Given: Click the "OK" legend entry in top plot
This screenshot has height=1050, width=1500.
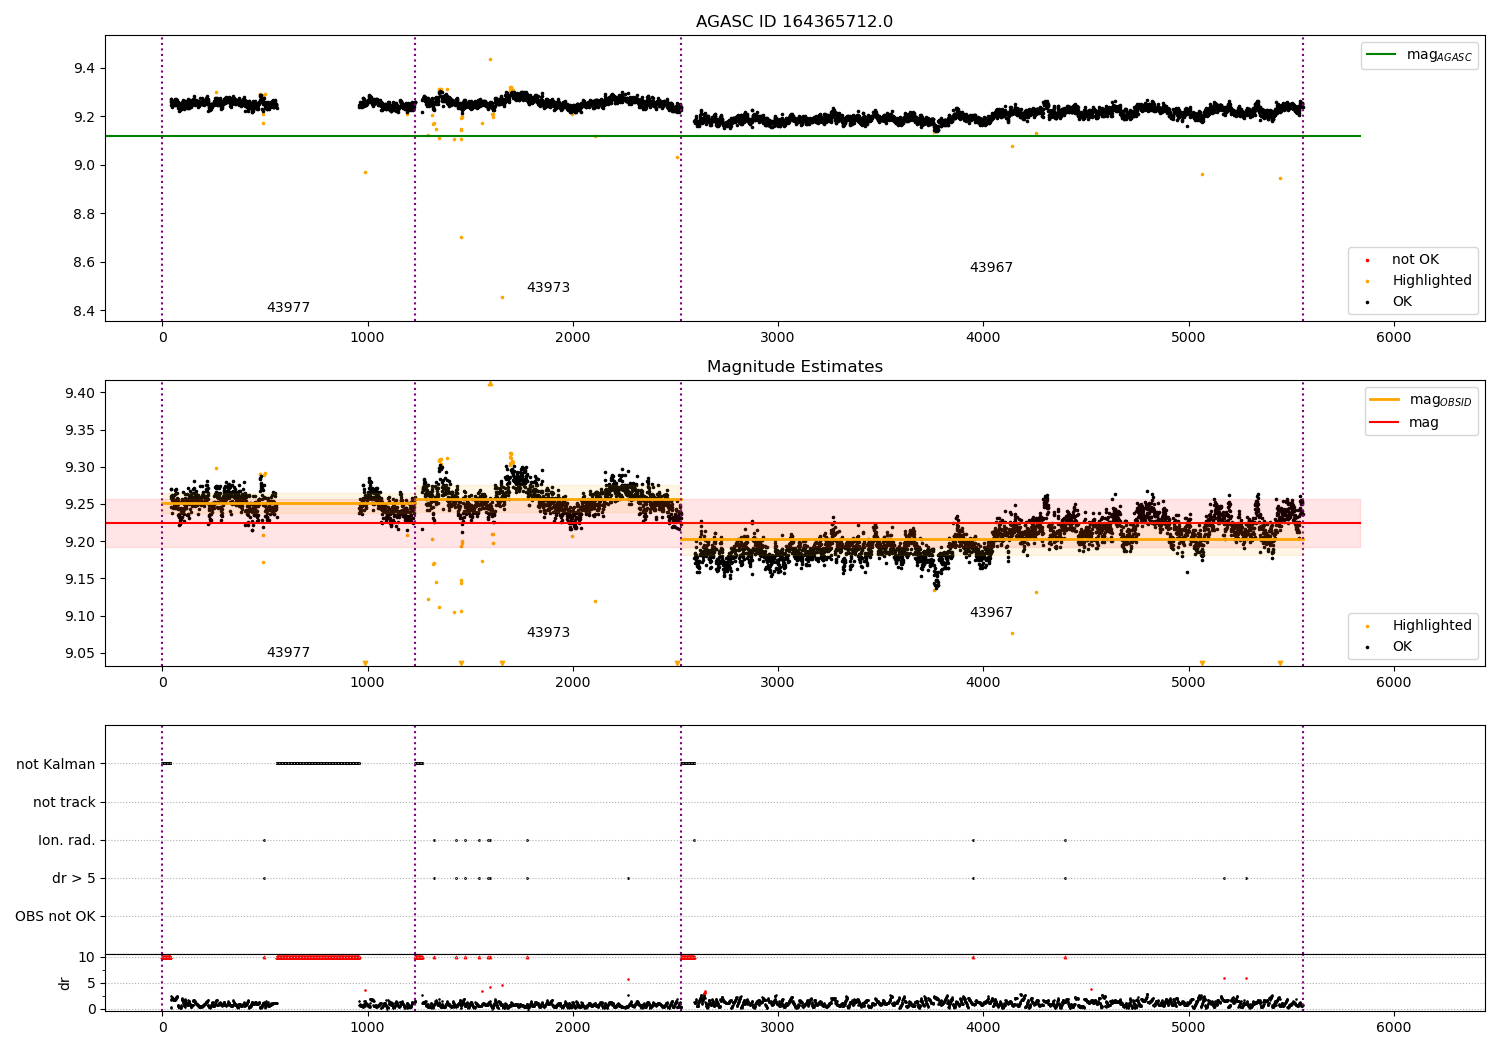Looking at the screenshot, I should [1402, 302].
